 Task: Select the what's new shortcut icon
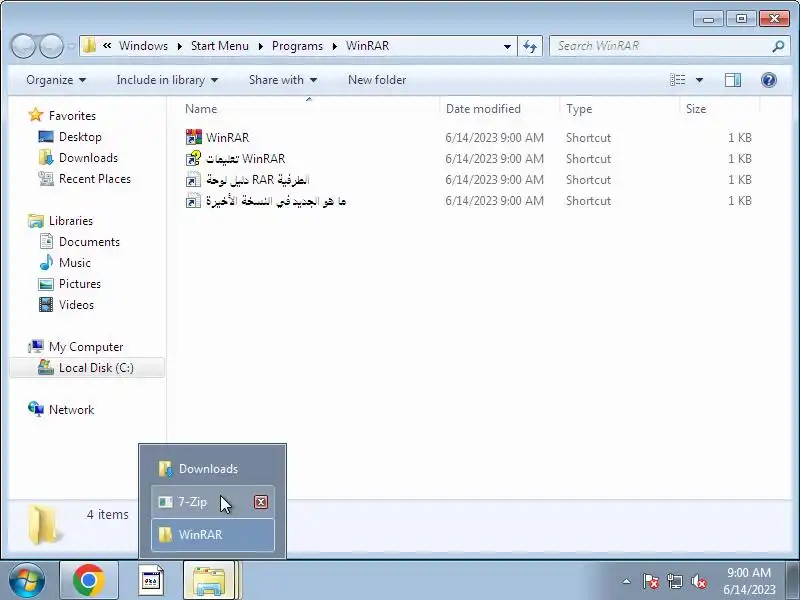pyautogui.click(x=193, y=201)
